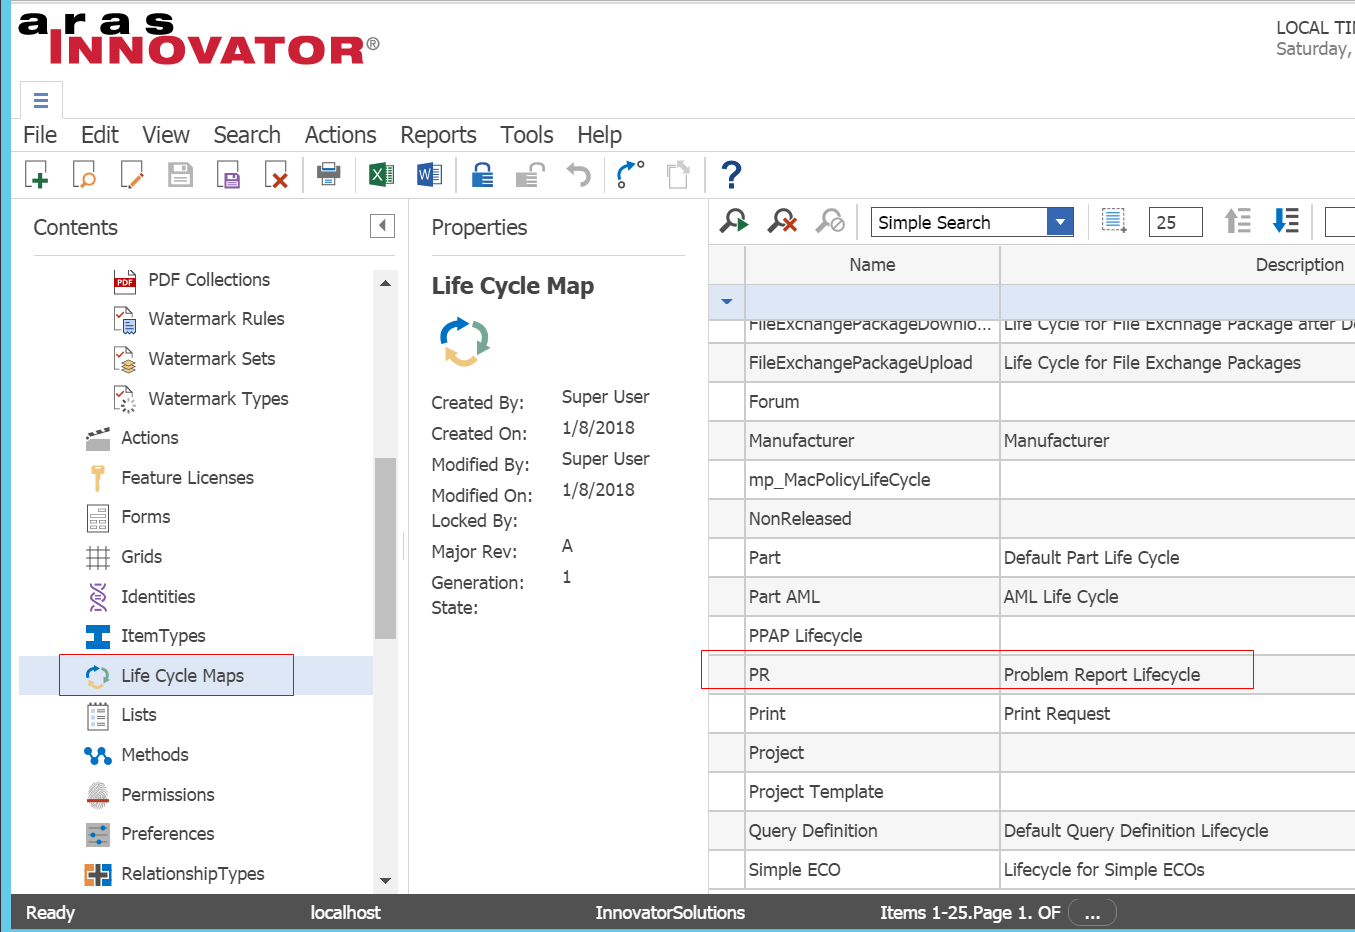The width and height of the screenshot is (1355, 932).
Task: Click the ellipsis page navigation button
Action: pos(1092,912)
